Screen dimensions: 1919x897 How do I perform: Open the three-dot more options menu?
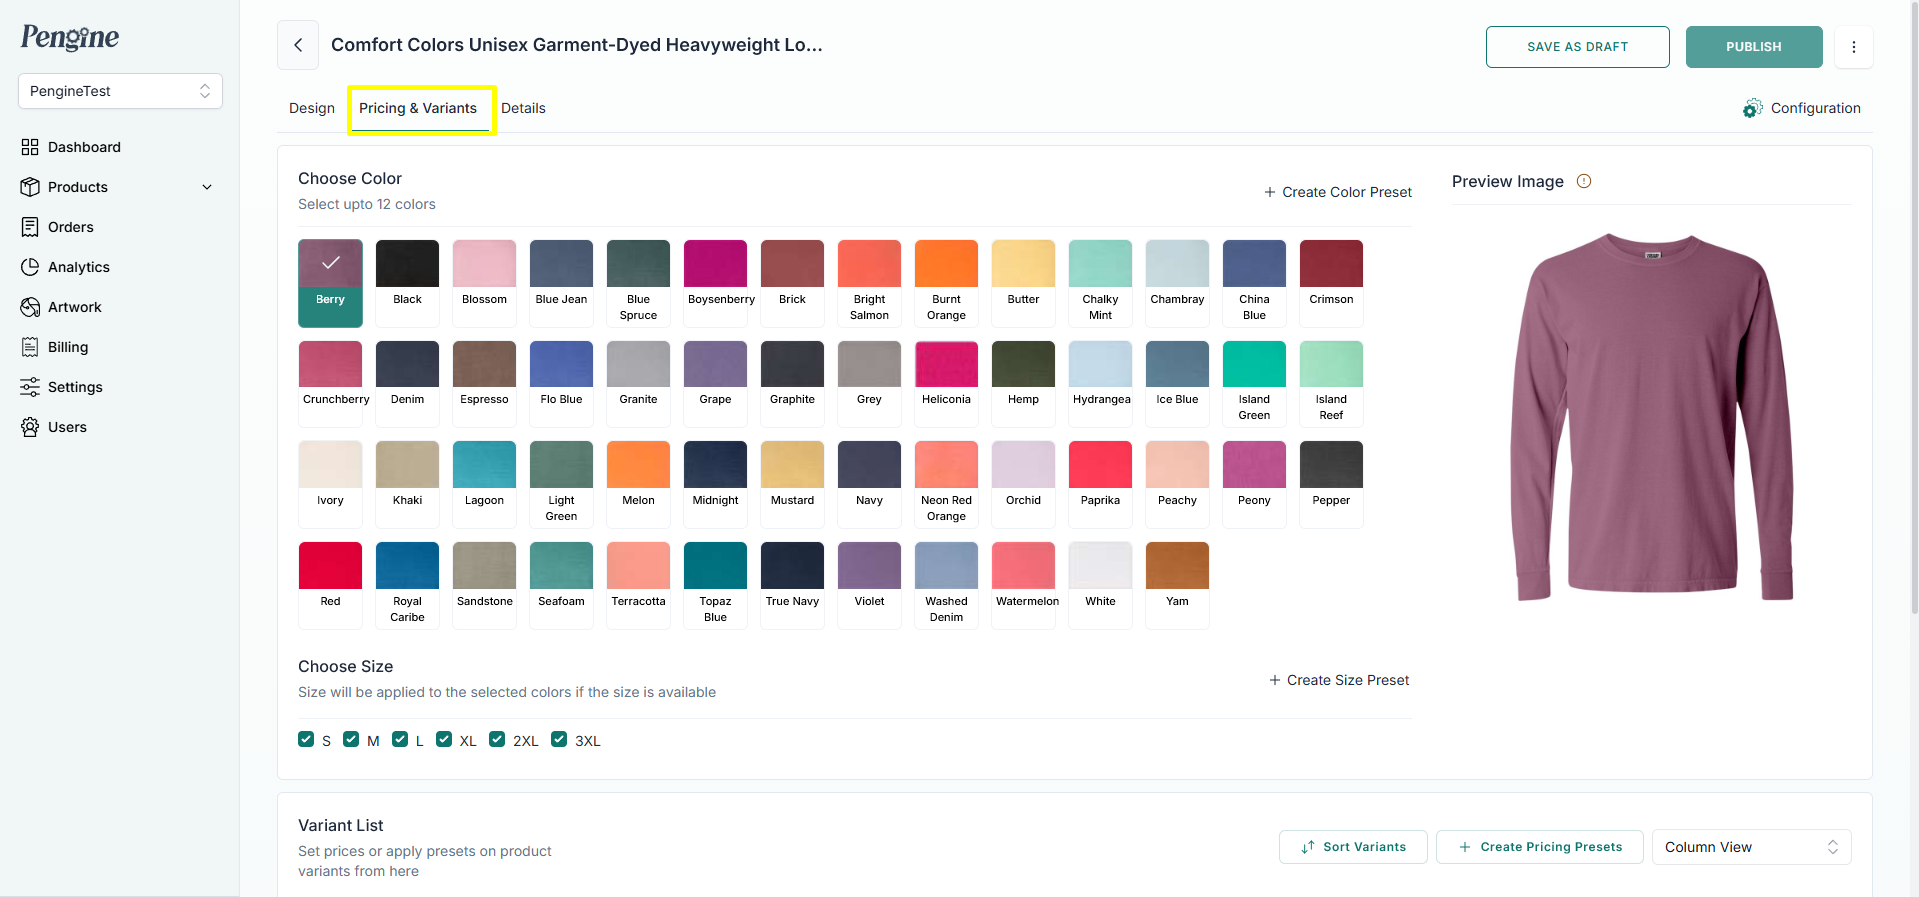[x=1853, y=47]
